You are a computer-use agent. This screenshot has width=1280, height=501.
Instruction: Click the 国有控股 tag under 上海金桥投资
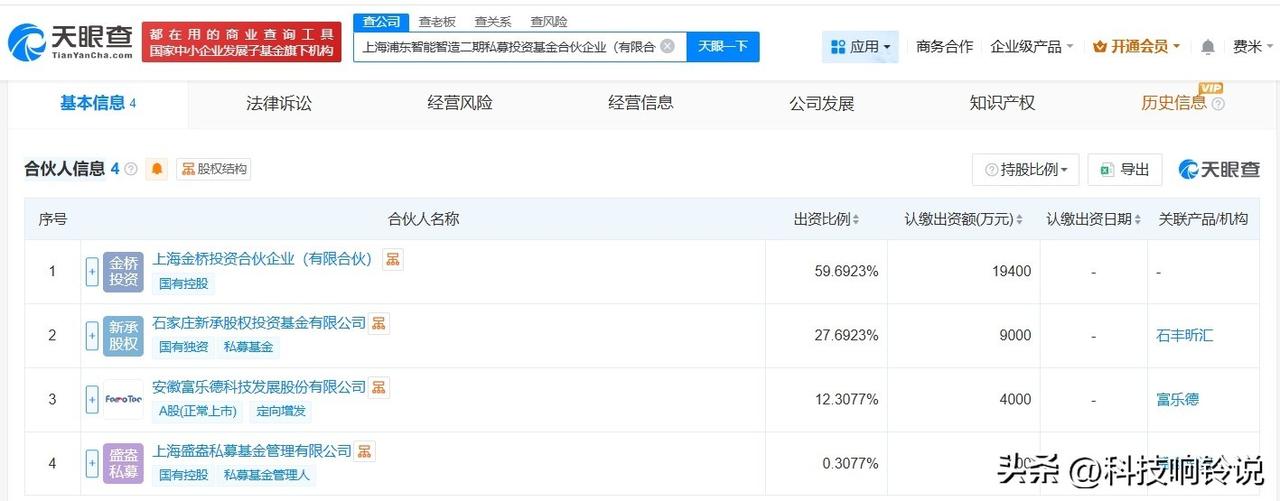tap(183, 283)
